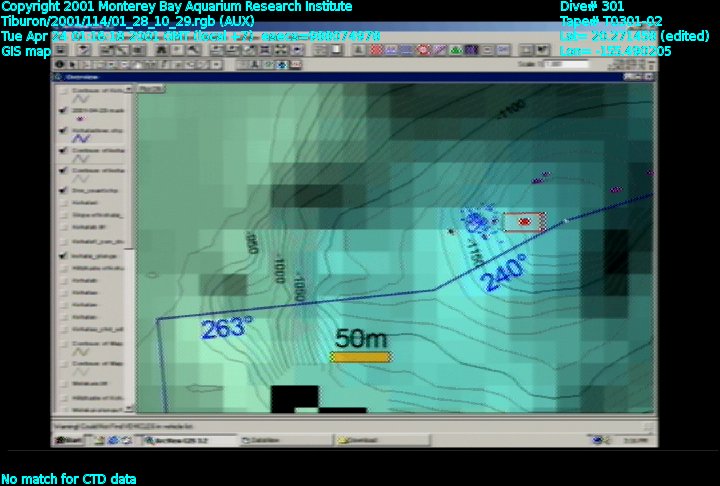Image resolution: width=720 pixels, height=486 pixels.
Task: Click the legend scrollbar up arrow
Action: point(129,88)
